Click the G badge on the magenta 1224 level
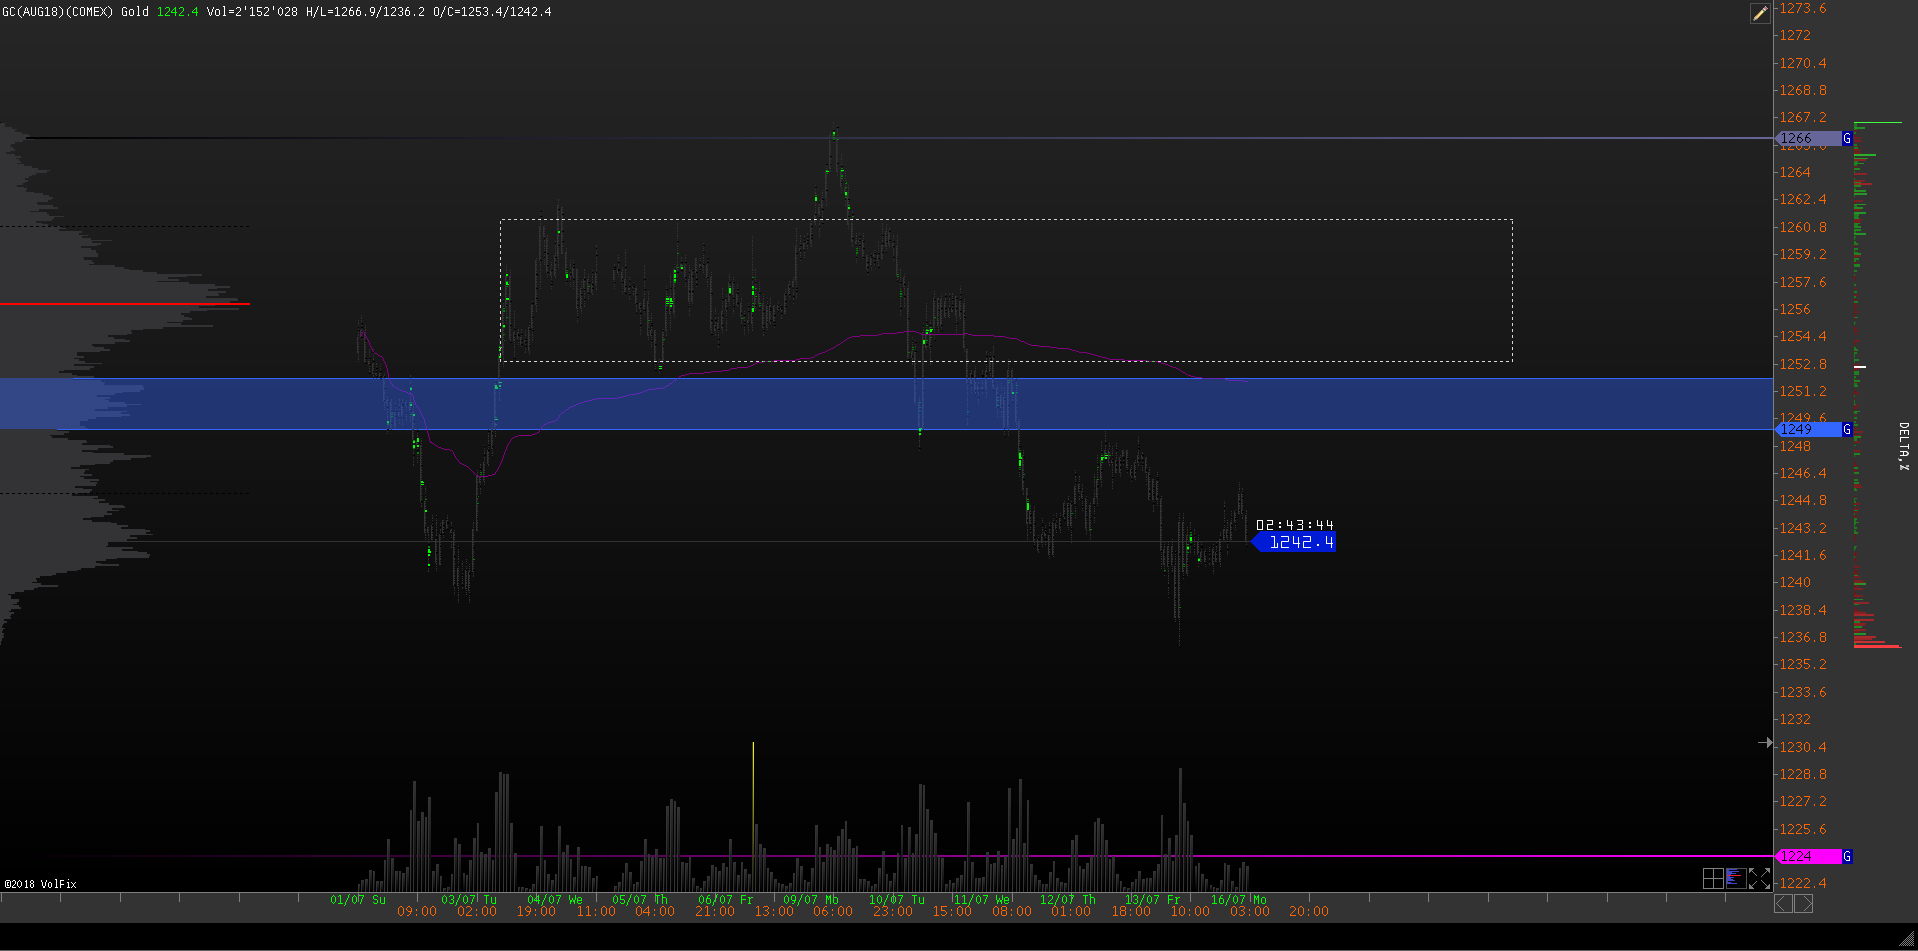Screen dimensions: 1918x951 [x=1847, y=856]
